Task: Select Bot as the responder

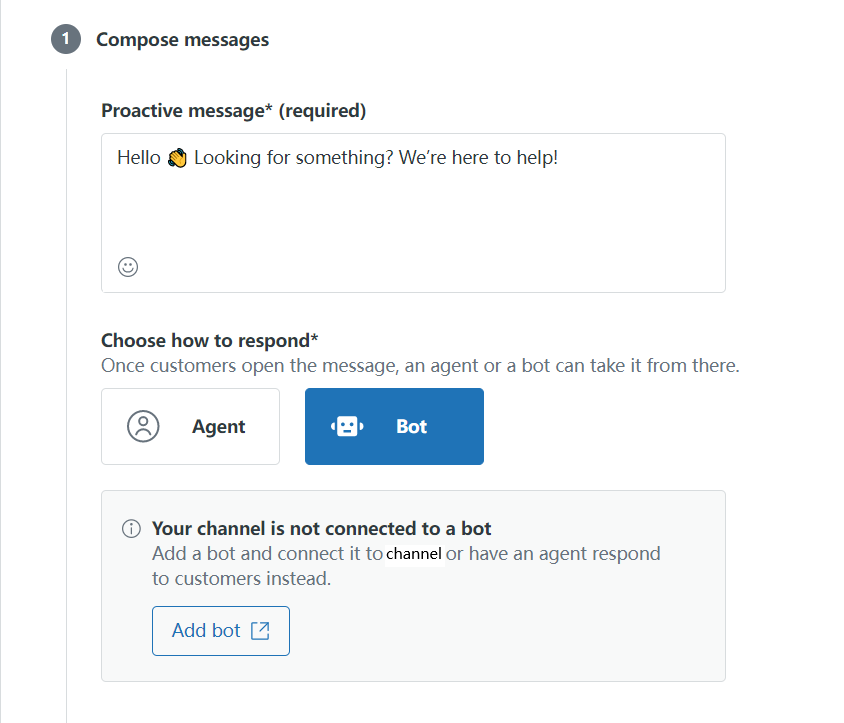Action: (394, 426)
